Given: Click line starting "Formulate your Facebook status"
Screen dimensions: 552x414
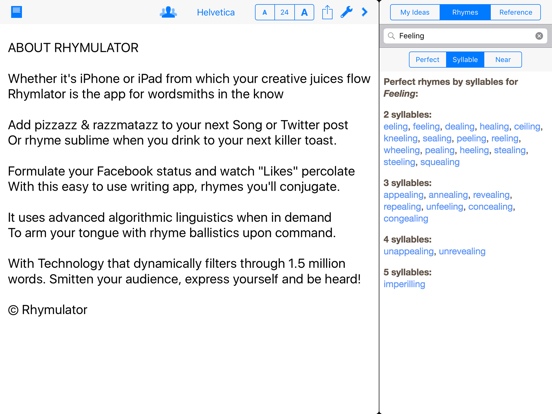Looking at the screenshot, I should [x=181, y=171].
